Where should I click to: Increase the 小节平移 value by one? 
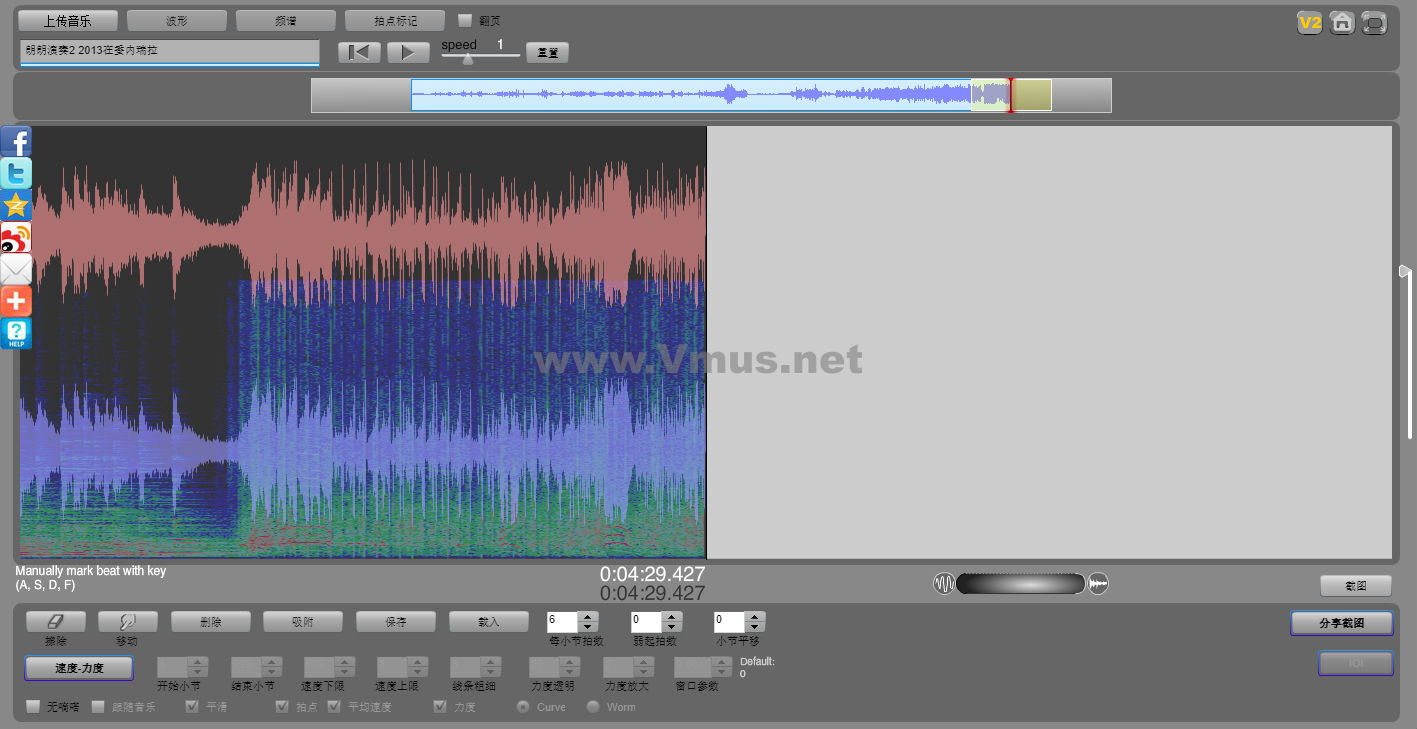pyautogui.click(x=755, y=617)
